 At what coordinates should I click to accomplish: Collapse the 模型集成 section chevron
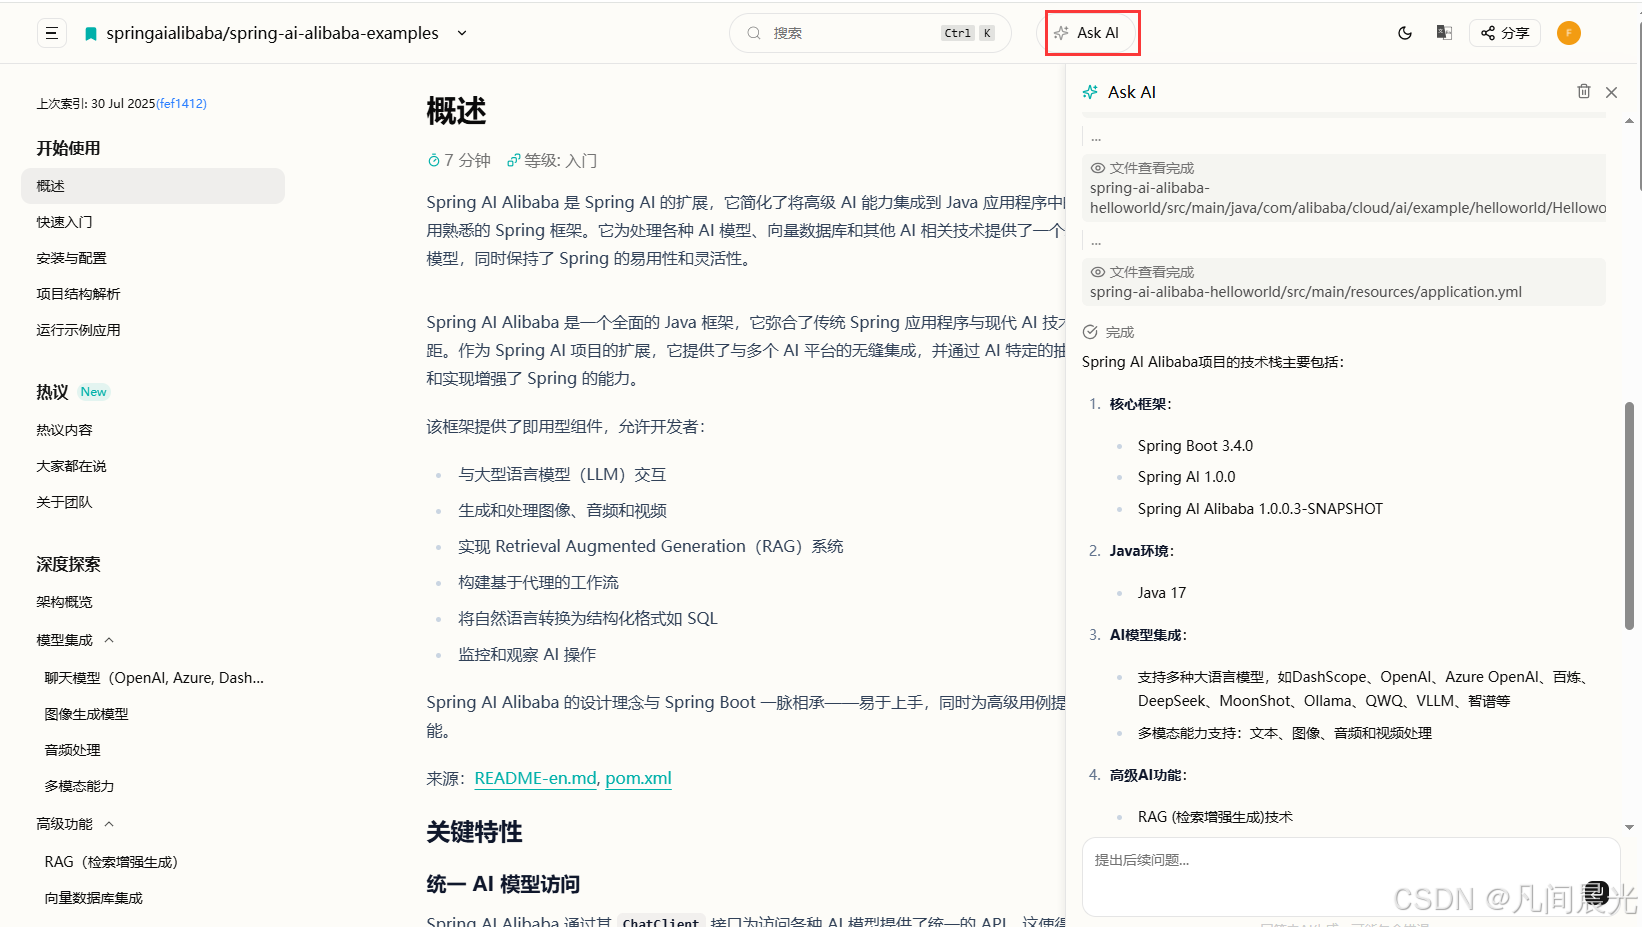point(109,640)
